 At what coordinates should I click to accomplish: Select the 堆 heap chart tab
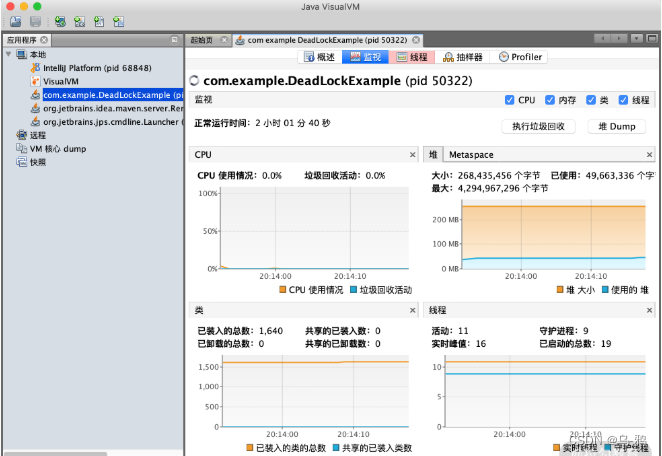click(433, 155)
